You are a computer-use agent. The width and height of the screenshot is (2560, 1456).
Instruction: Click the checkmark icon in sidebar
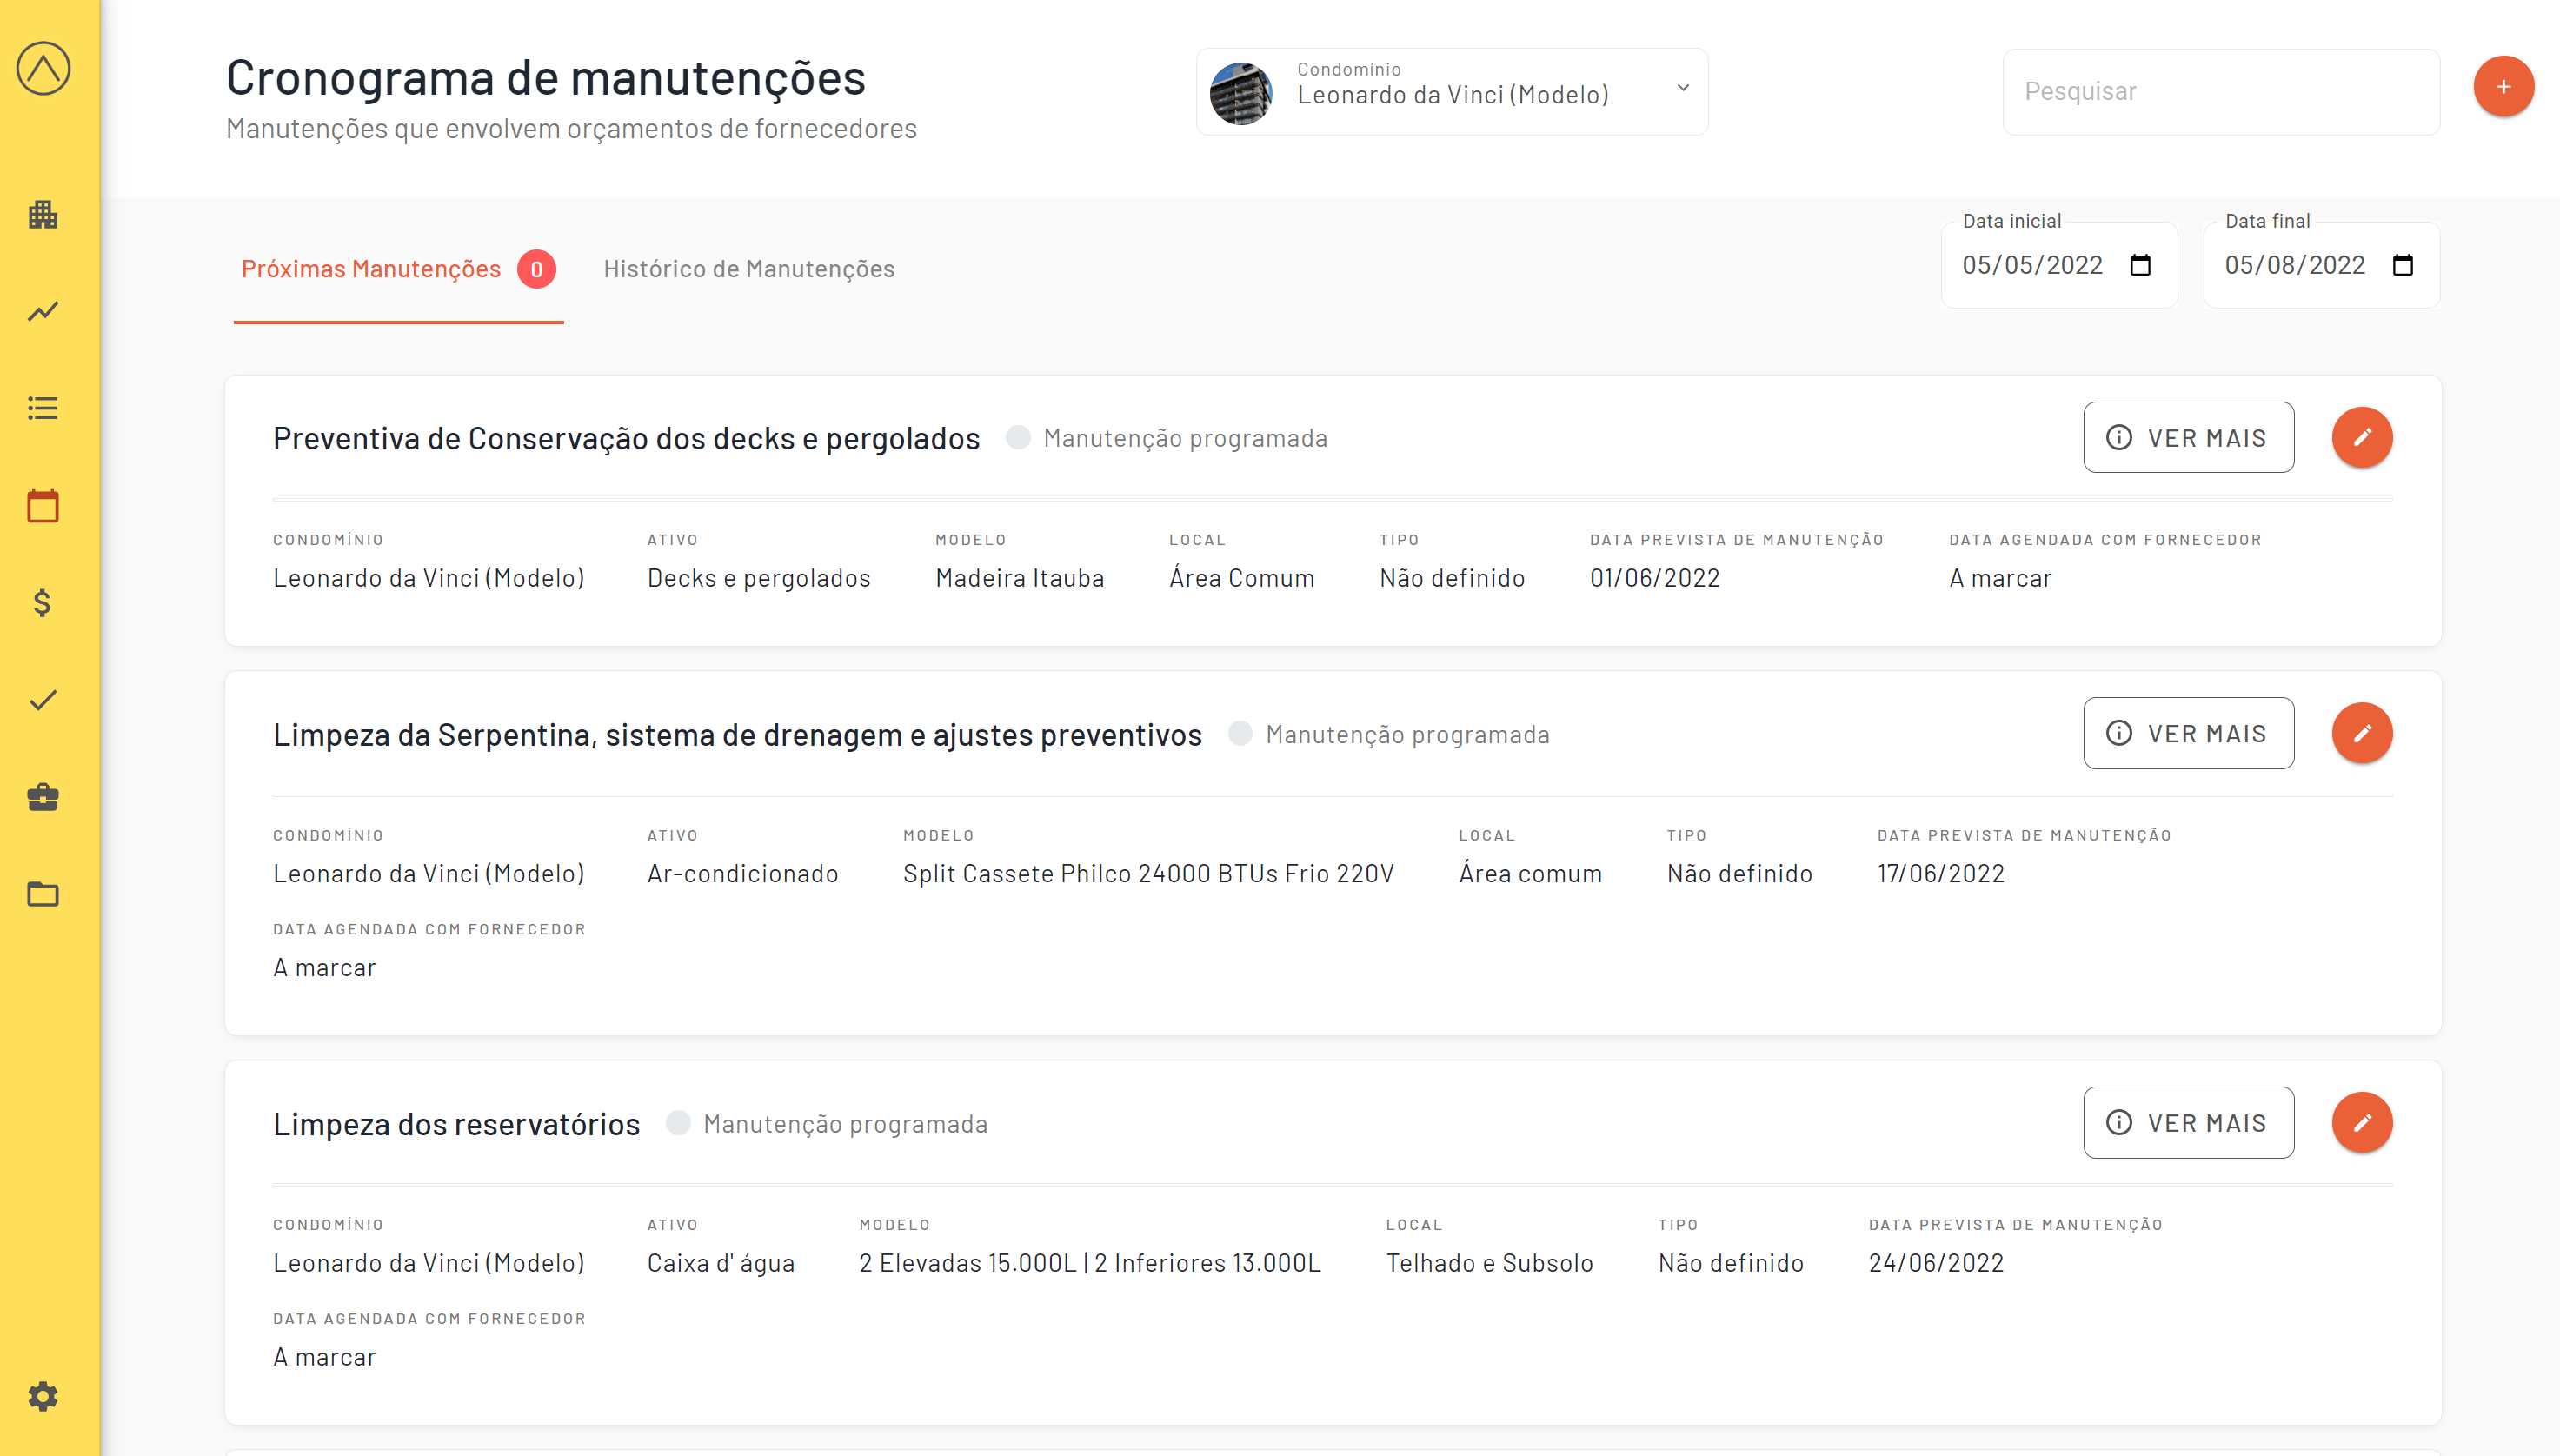(43, 700)
